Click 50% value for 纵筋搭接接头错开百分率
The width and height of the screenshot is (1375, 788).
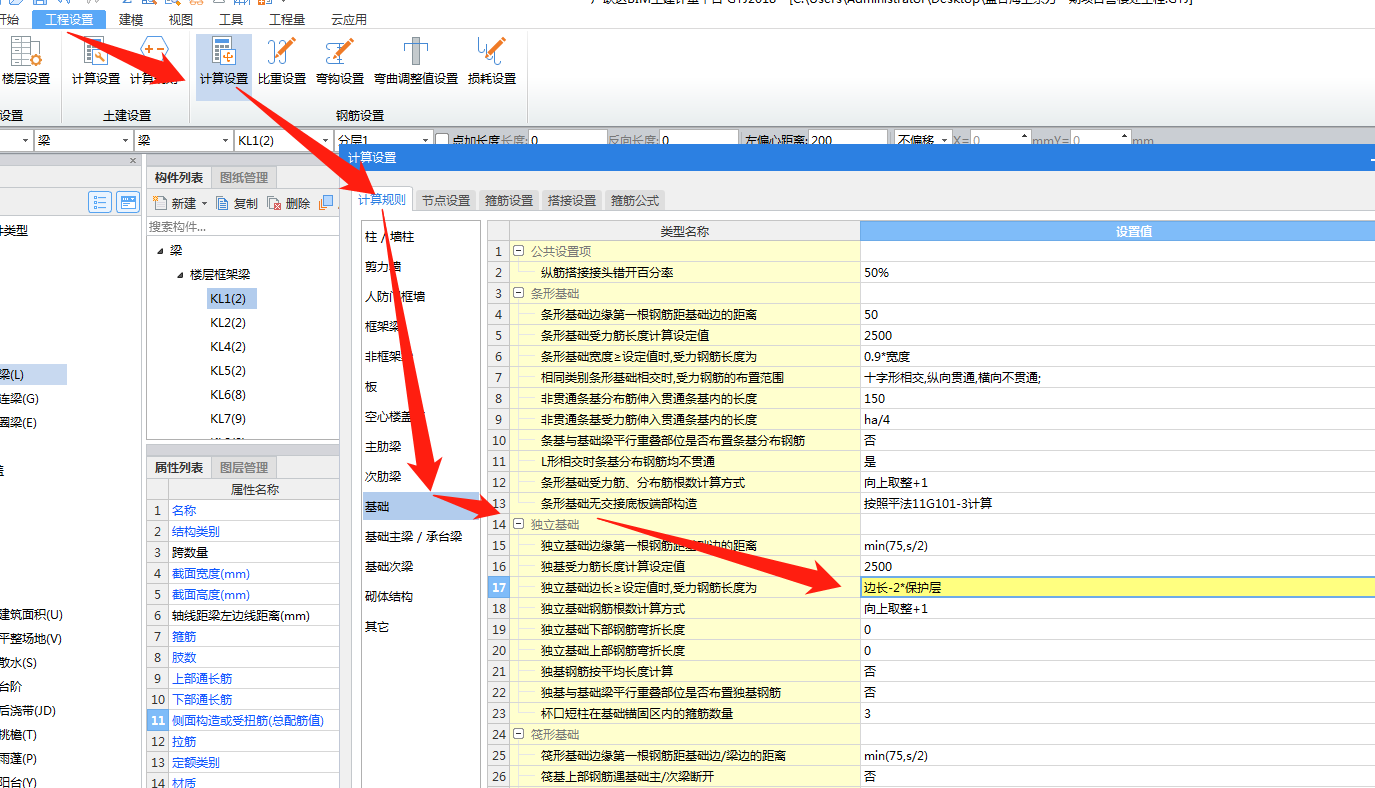[1117, 272]
